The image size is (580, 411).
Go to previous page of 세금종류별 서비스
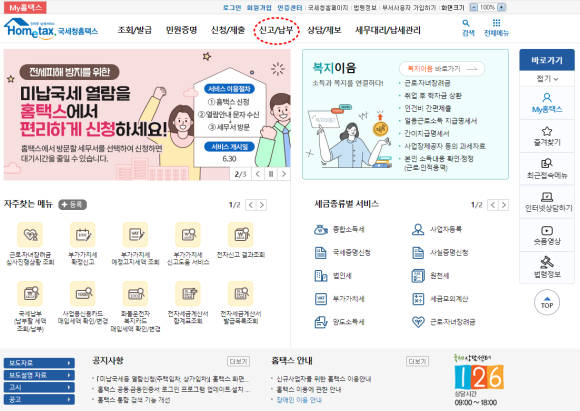[493, 205]
